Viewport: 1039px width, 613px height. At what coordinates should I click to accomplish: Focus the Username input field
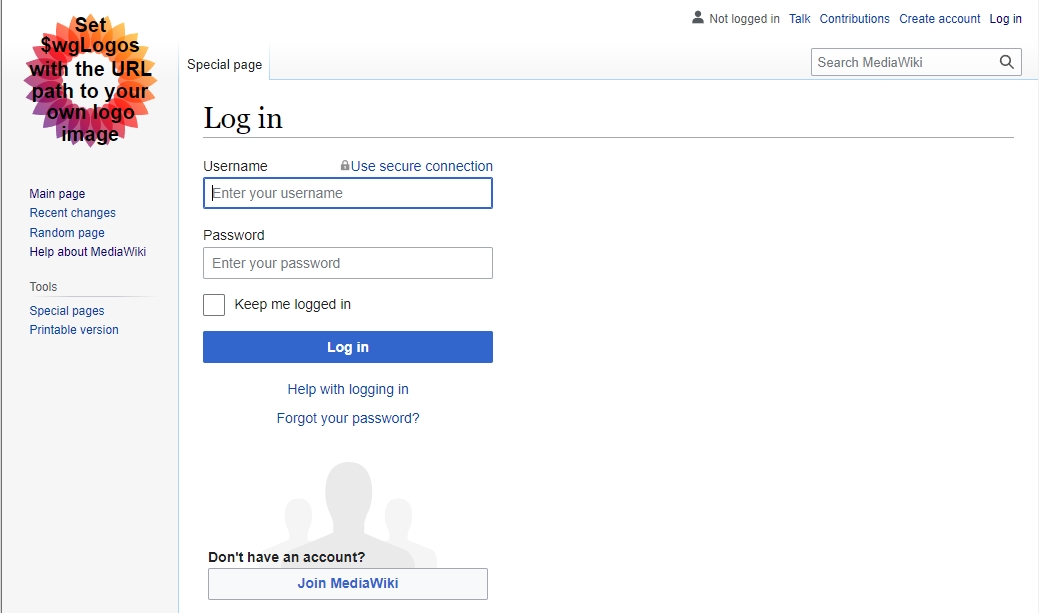click(348, 194)
